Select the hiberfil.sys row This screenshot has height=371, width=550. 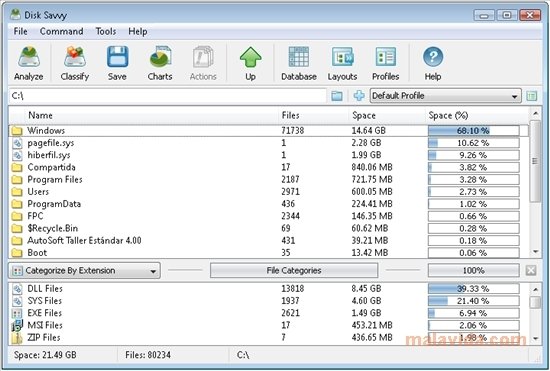tap(268, 155)
